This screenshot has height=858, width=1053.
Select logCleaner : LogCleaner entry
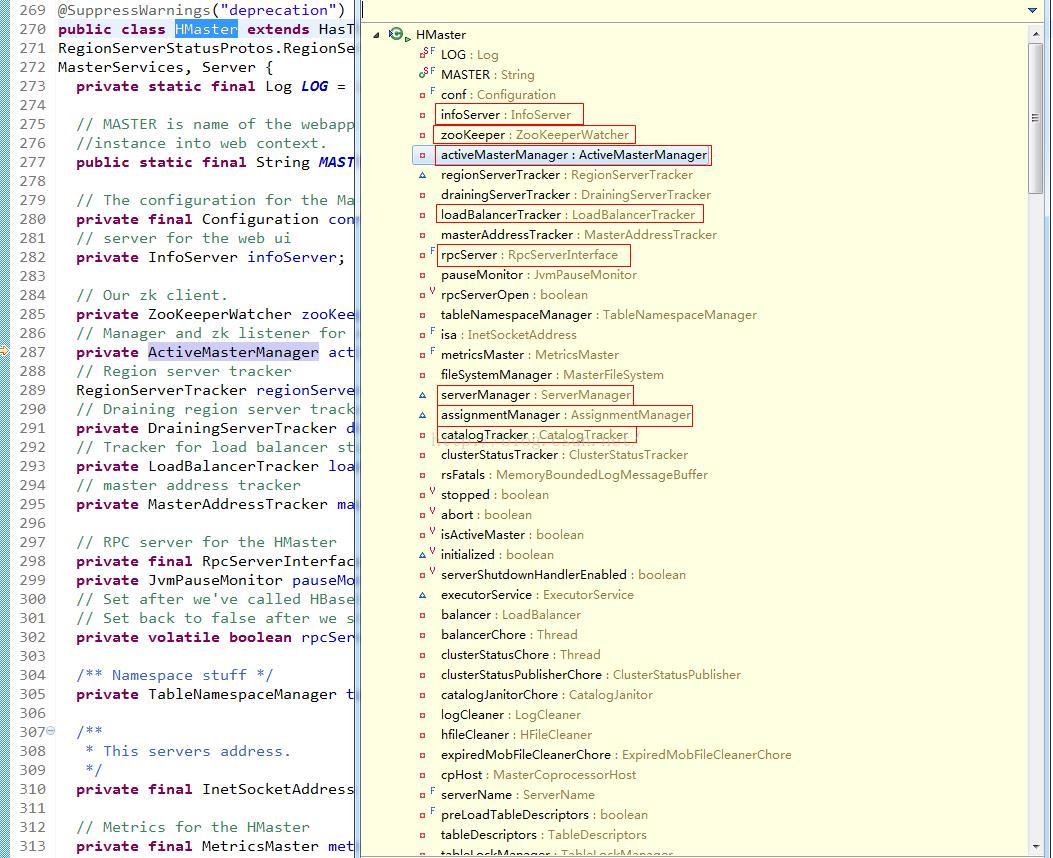pos(510,715)
